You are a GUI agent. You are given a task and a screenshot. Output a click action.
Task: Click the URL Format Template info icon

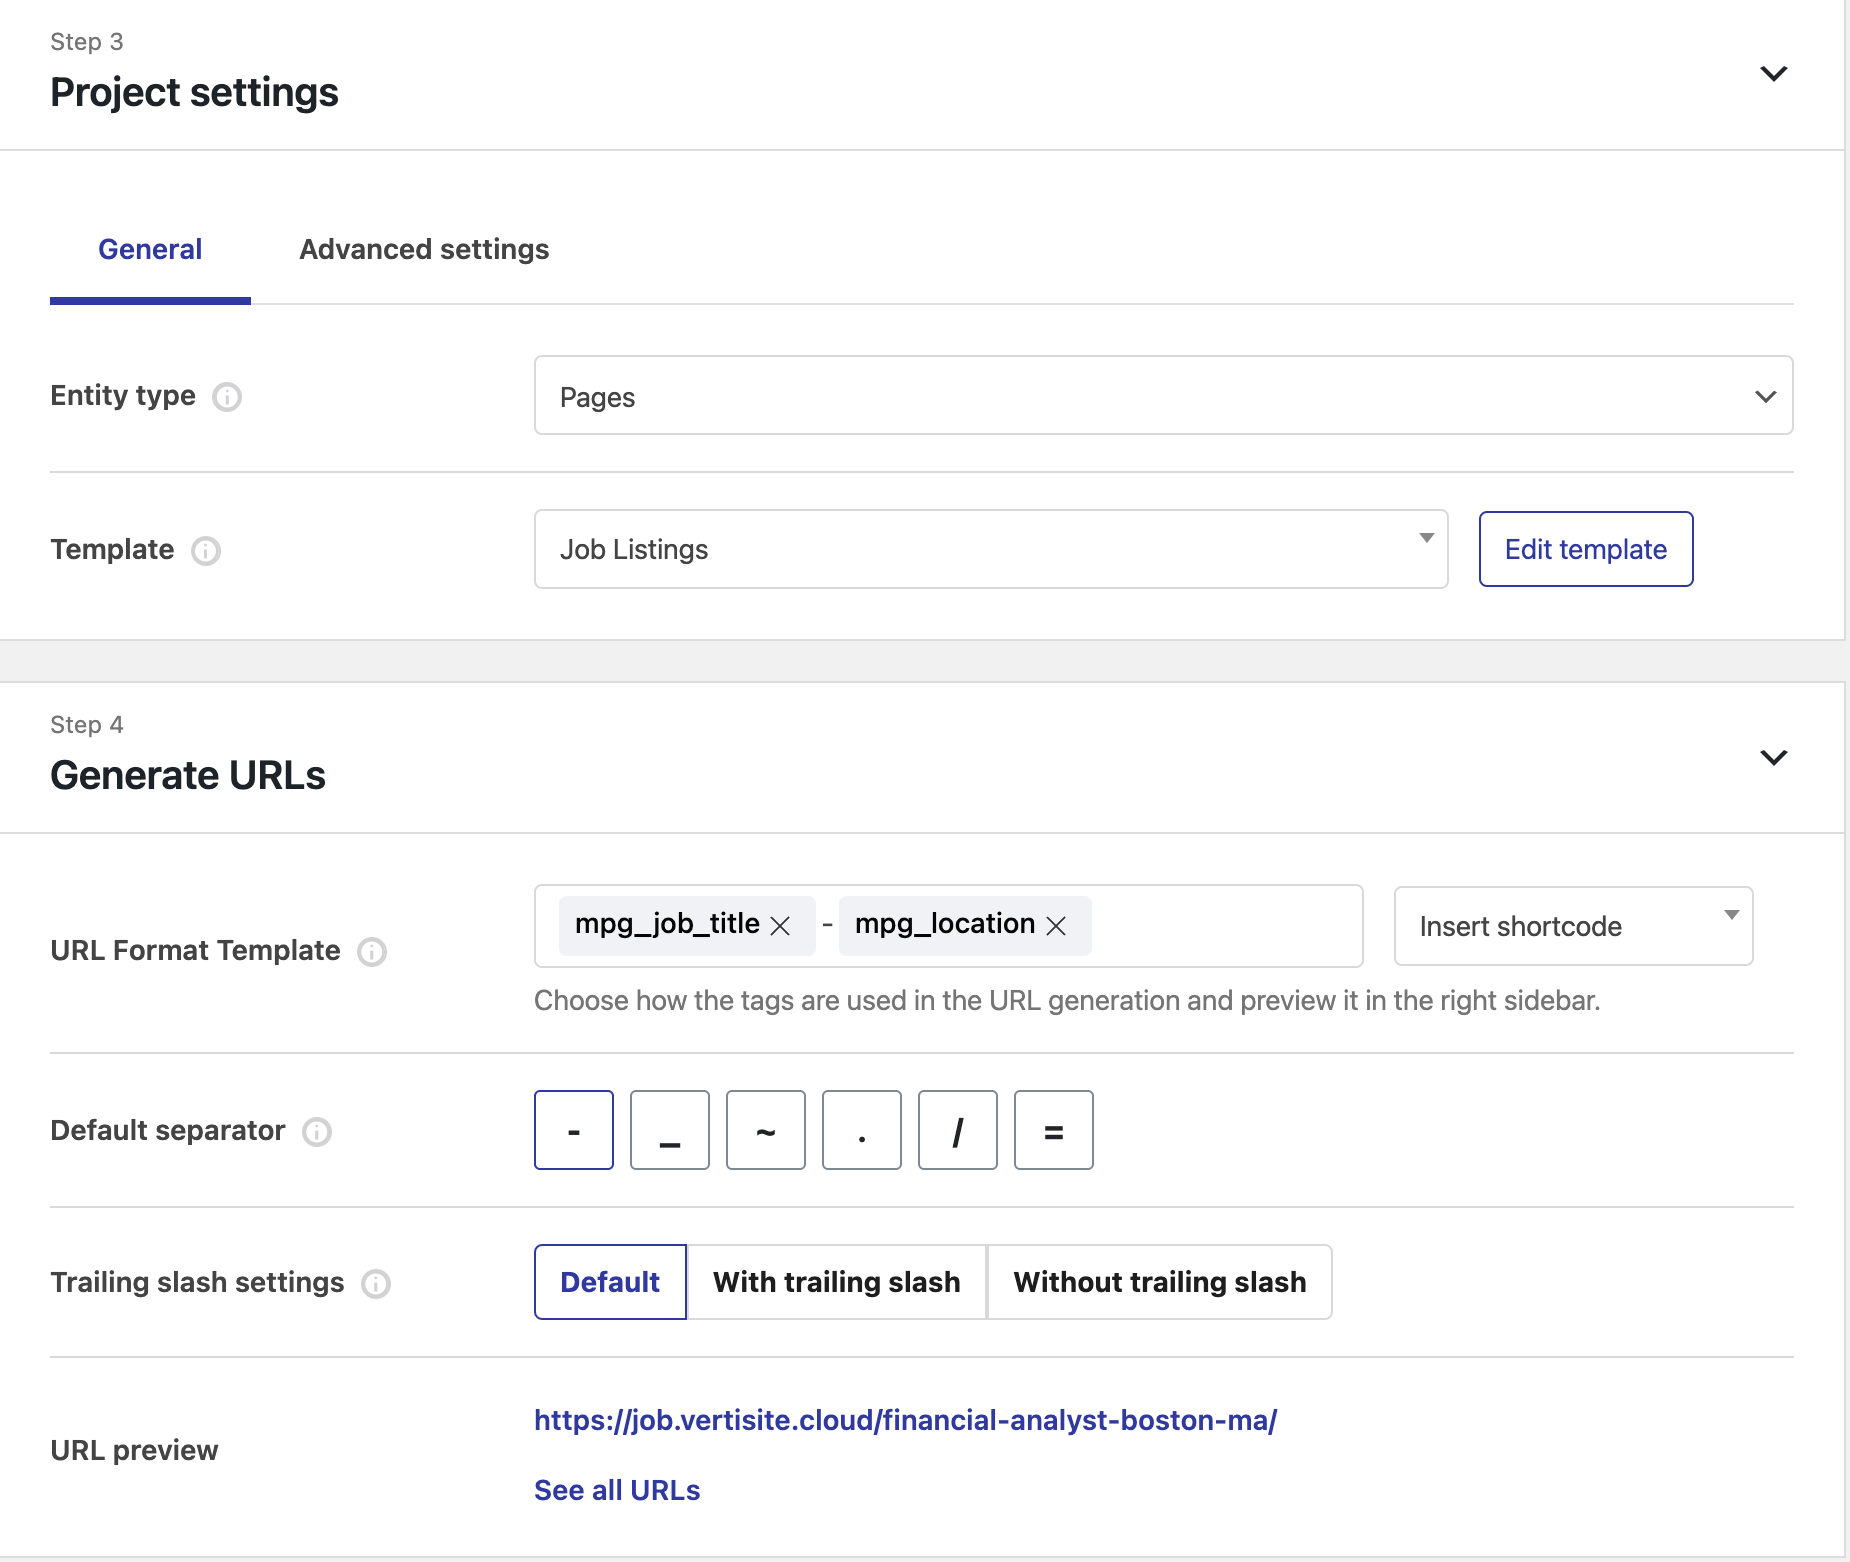[x=372, y=952]
